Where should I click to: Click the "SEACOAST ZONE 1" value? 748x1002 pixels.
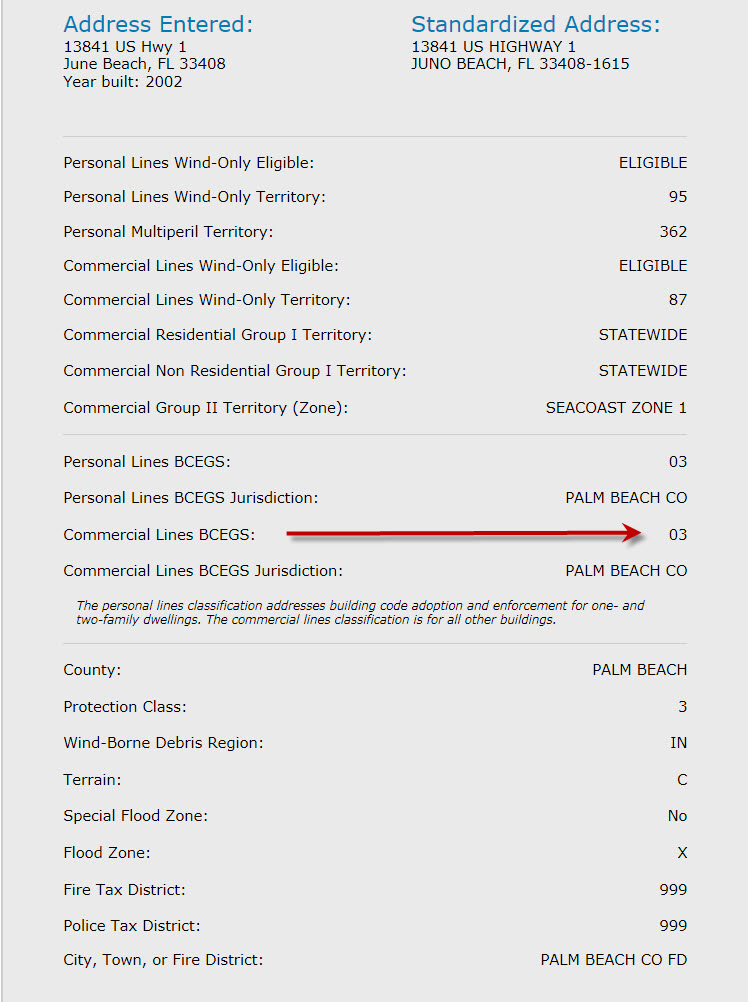click(x=616, y=408)
